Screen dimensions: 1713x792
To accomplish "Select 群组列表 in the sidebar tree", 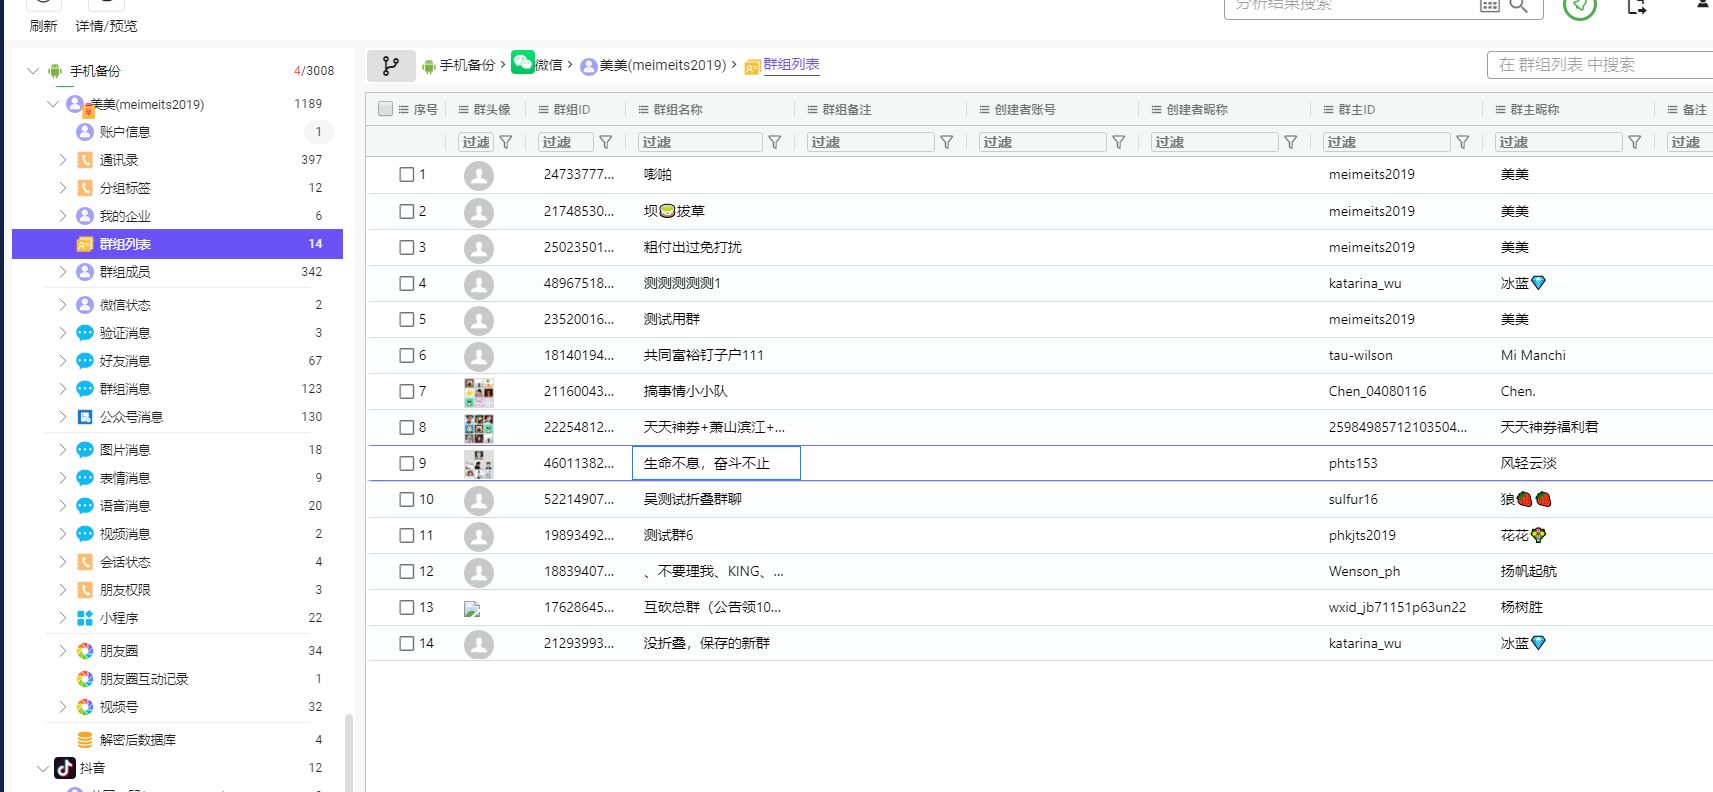I will pos(178,244).
